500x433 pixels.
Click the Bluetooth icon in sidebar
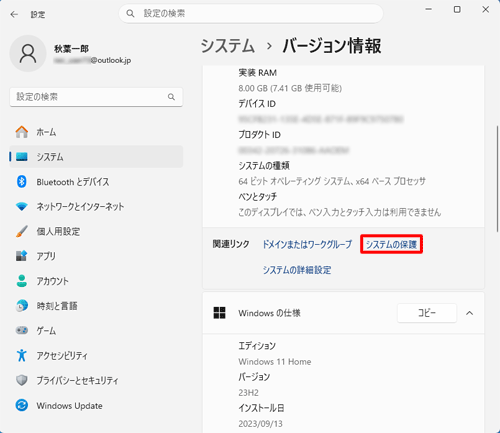coord(22,182)
